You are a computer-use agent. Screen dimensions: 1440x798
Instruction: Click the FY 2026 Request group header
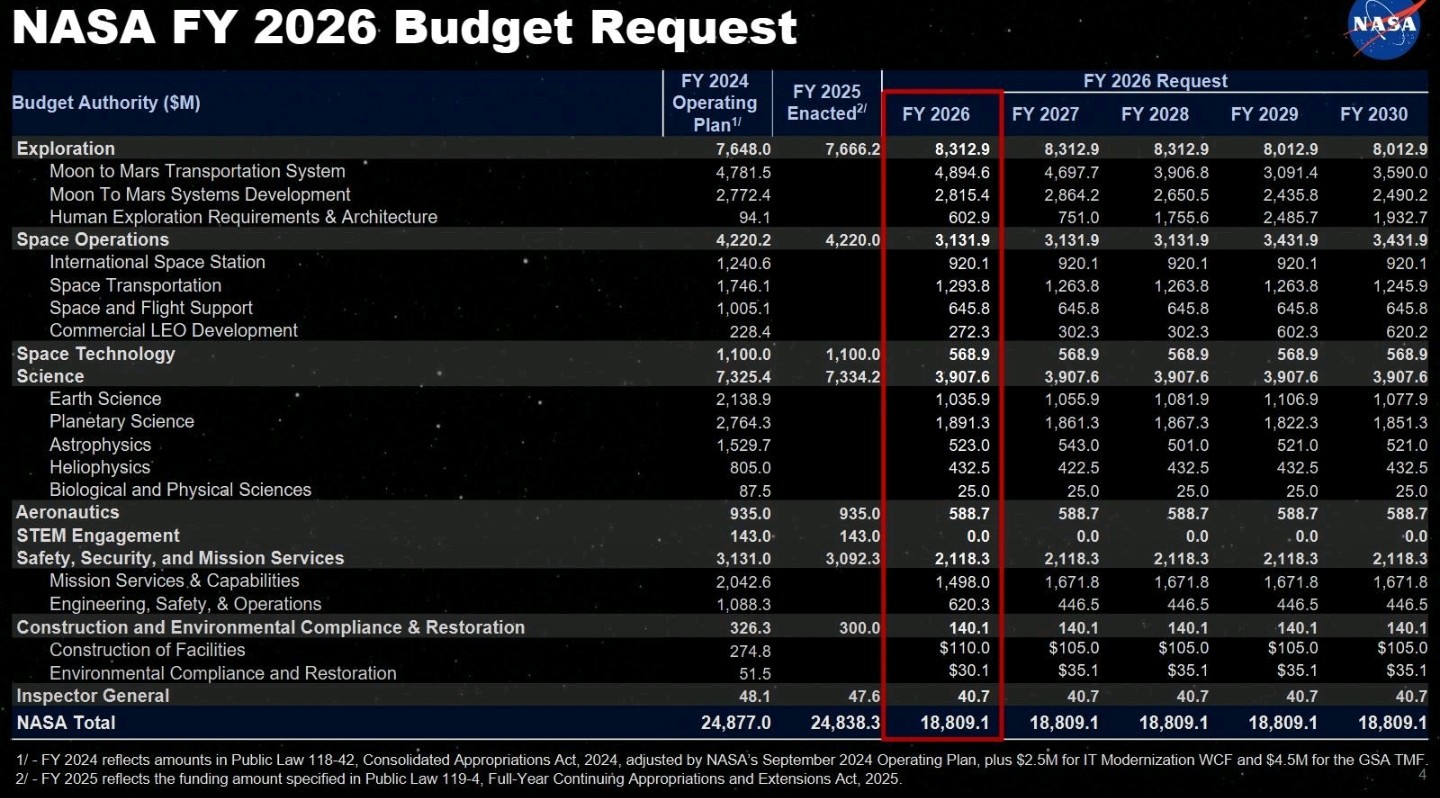1155,81
